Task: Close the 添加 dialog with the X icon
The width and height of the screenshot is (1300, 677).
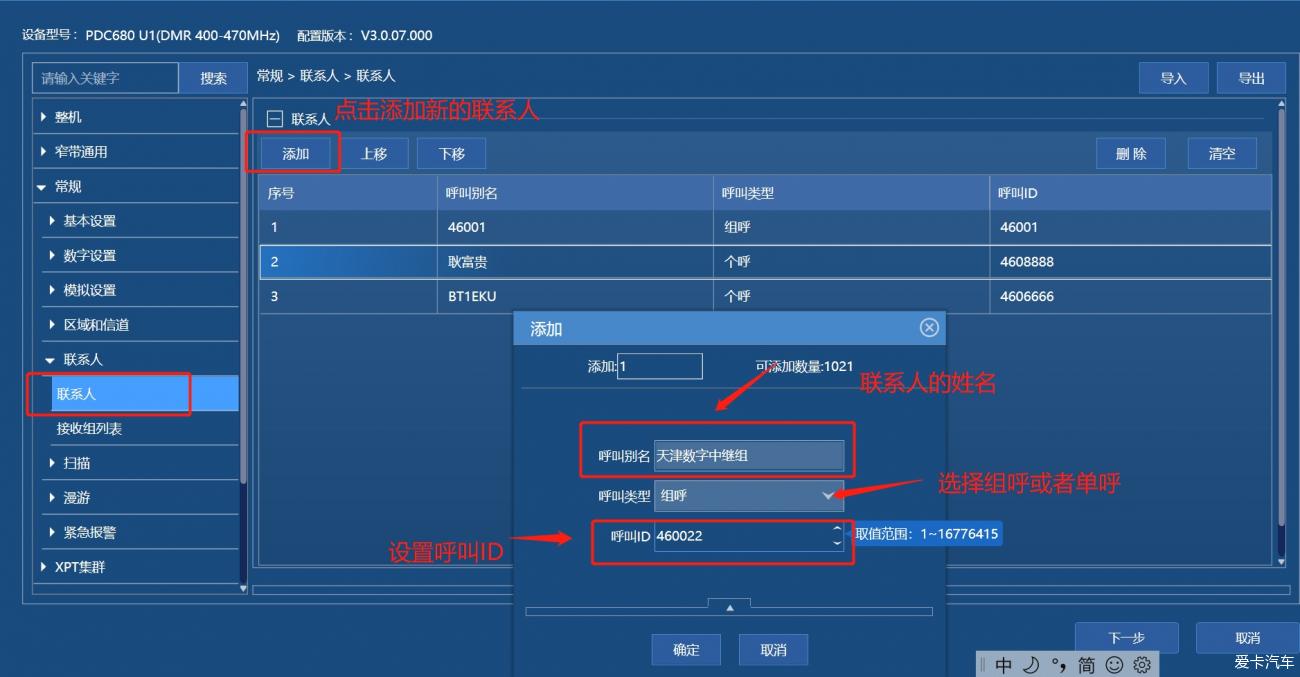Action: (x=929, y=328)
